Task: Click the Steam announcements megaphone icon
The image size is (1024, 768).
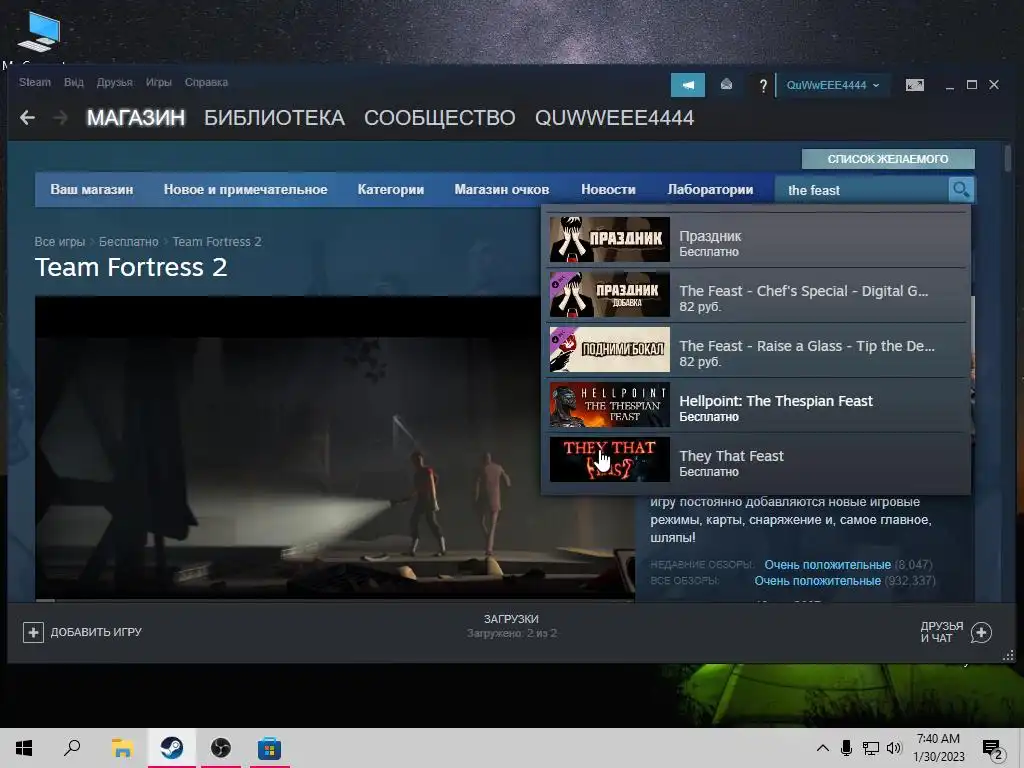Action: click(688, 85)
